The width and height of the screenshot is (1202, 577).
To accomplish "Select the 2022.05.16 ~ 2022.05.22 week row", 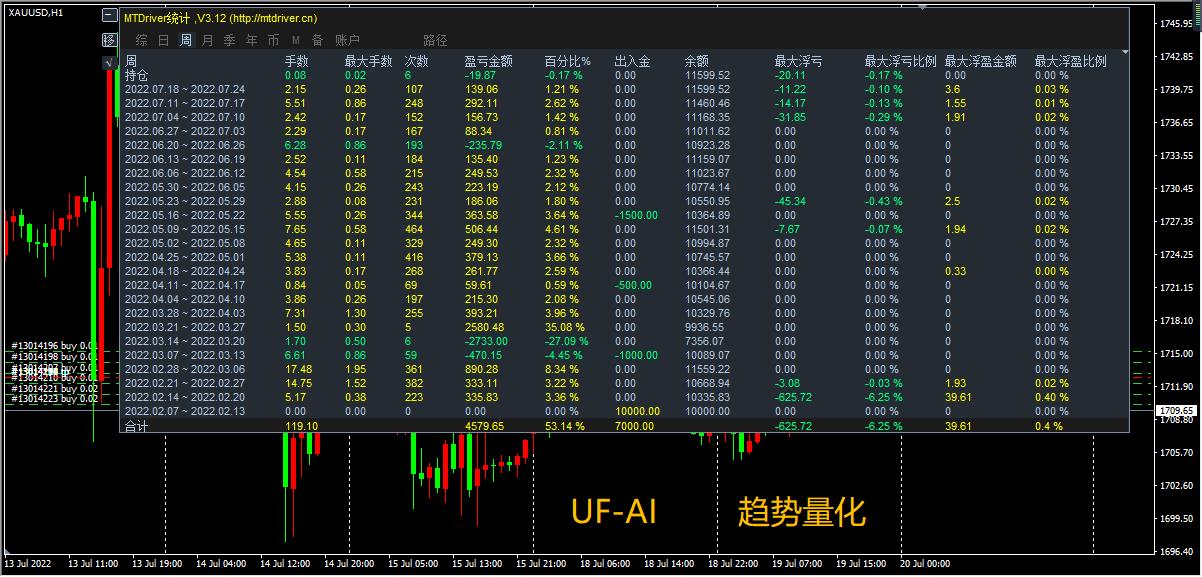I will 624,215.
